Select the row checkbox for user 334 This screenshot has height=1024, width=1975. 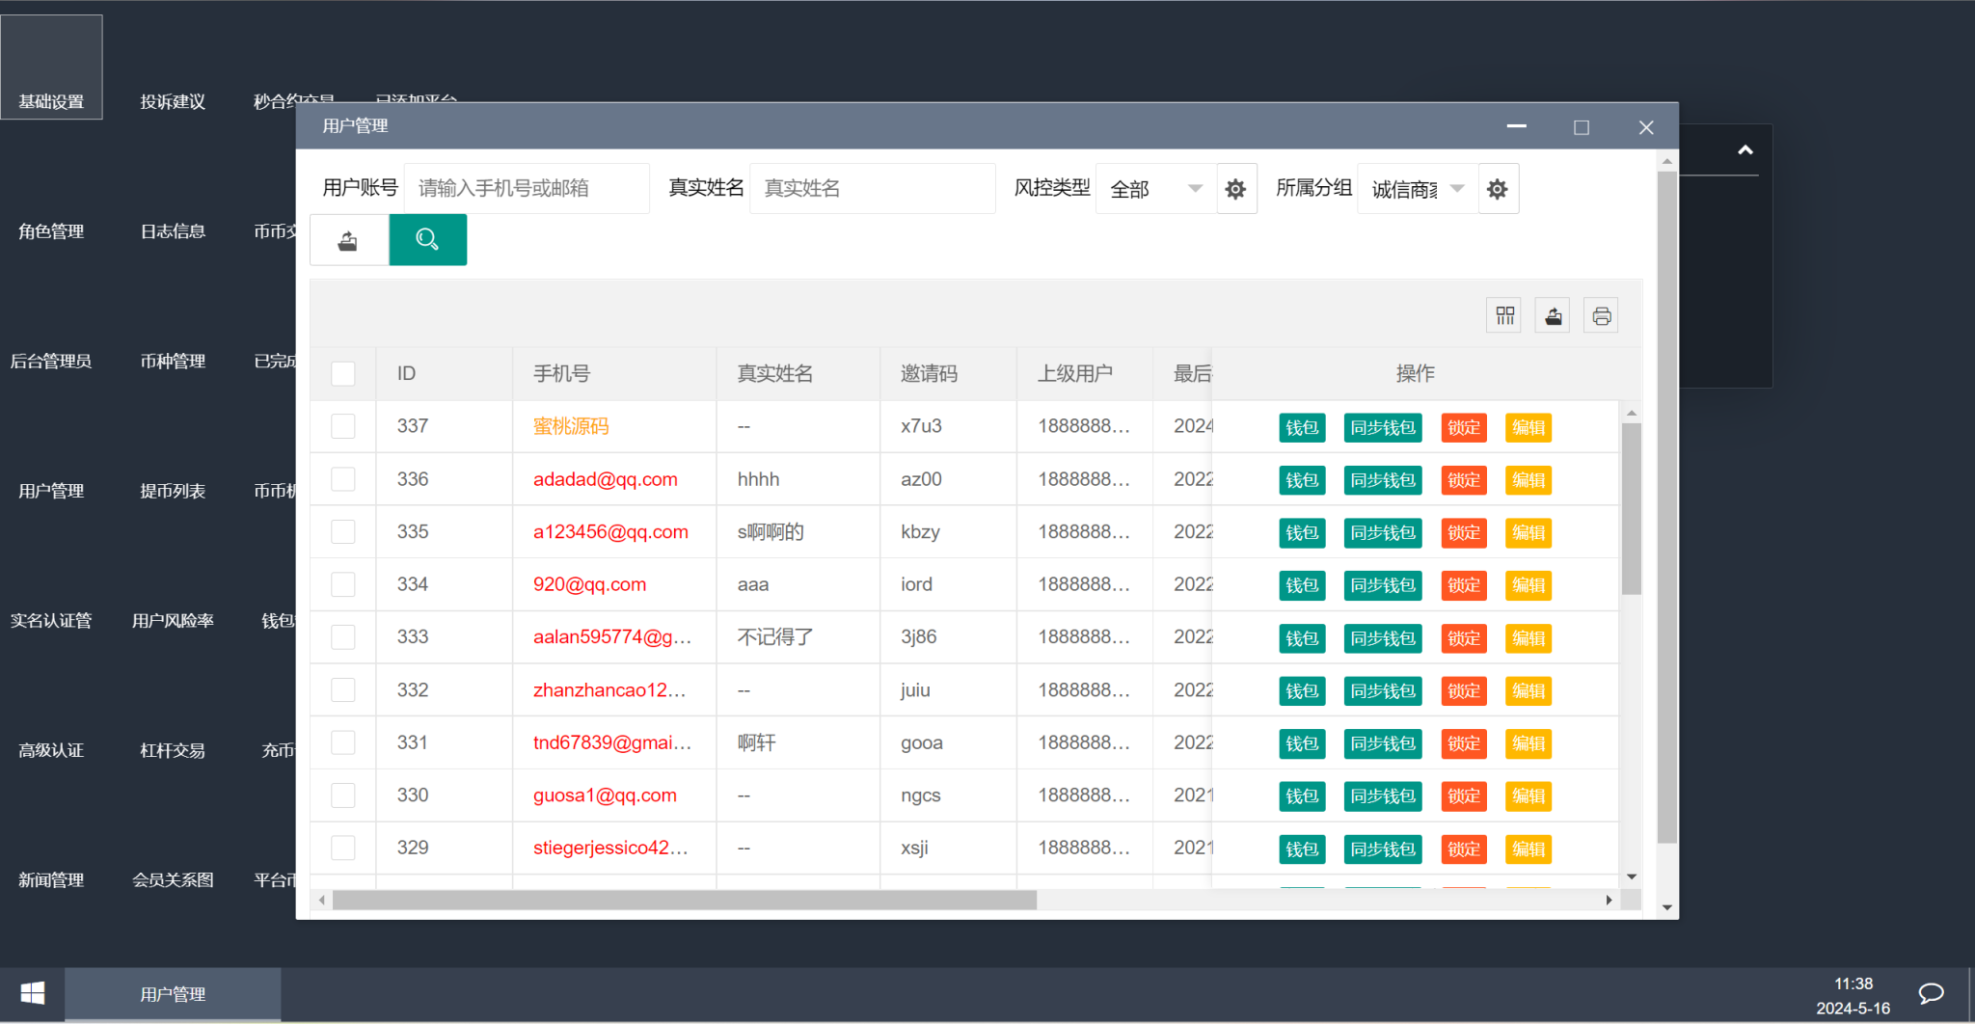tap(343, 584)
